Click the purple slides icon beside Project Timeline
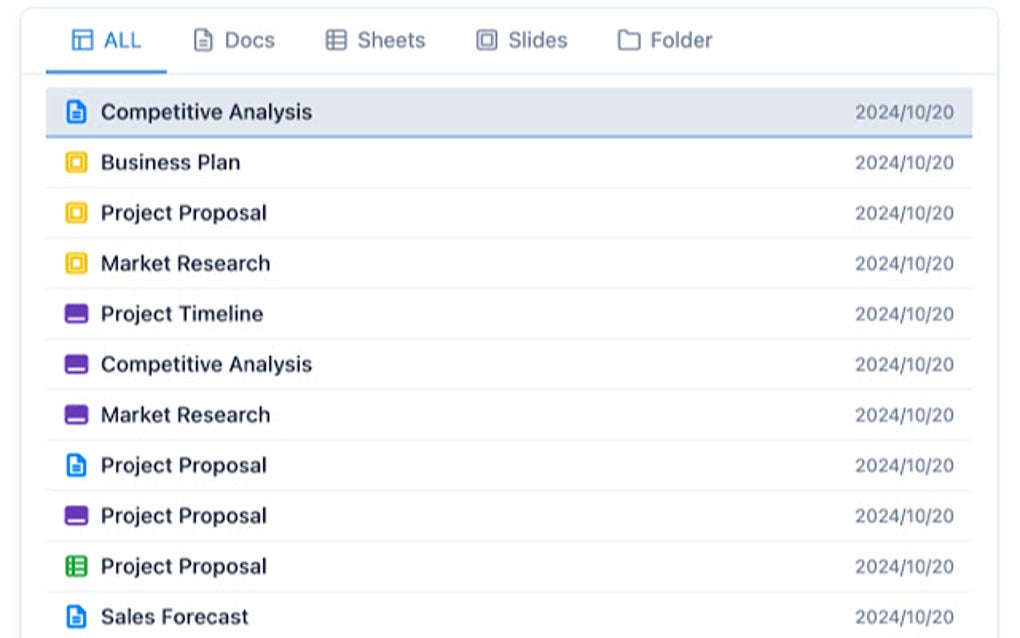 pyautogui.click(x=78, y=313)
